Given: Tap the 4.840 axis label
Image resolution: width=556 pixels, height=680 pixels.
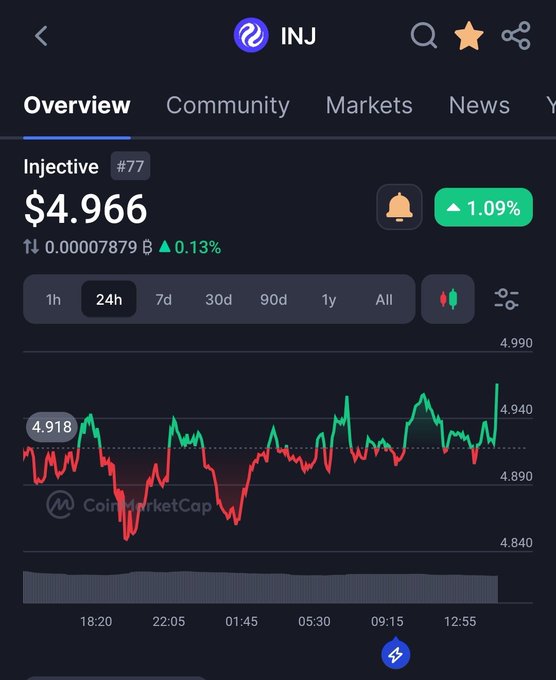Looking at the screenshot, I should pyautogui.click(x=516, y=543).
